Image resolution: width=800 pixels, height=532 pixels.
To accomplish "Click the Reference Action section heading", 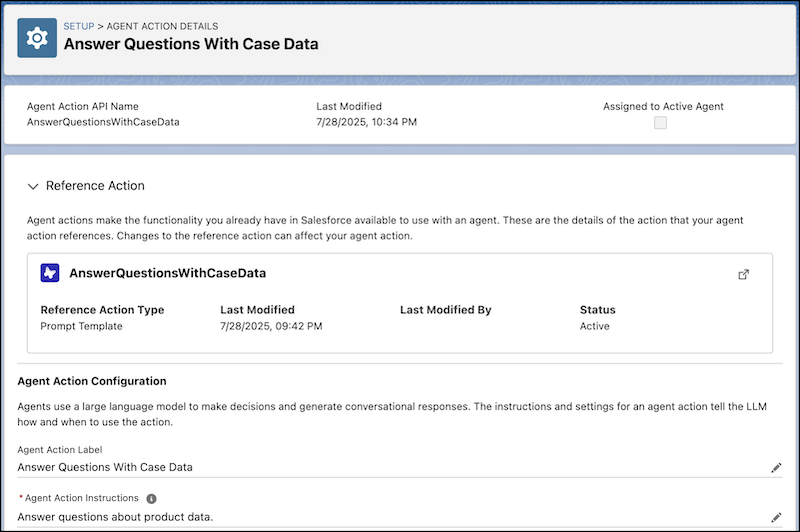I will (x=95, y=186).
